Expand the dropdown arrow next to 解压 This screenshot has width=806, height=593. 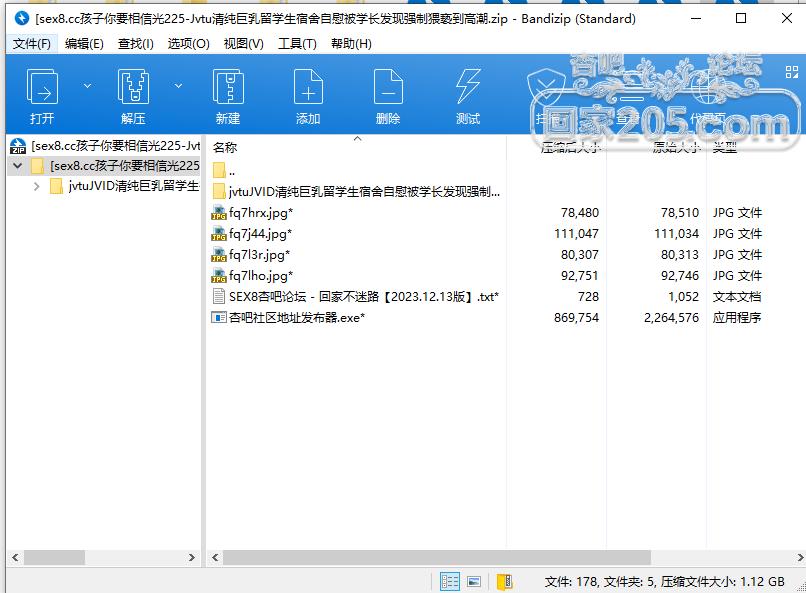178,86
